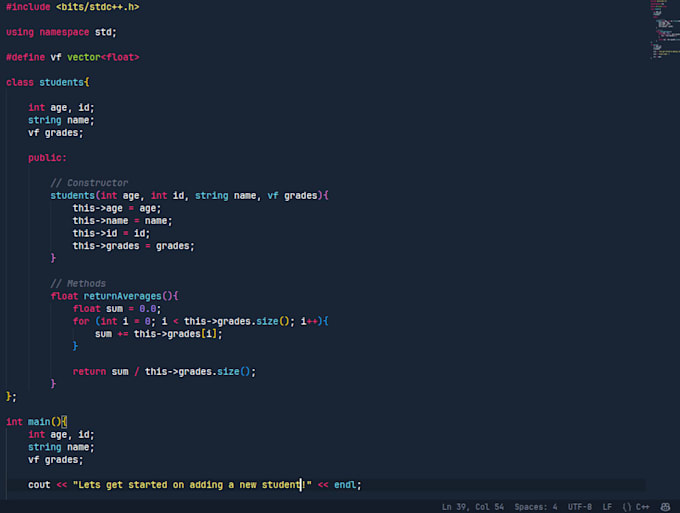Image resolution: width=680 pixels, height=513 pixels.
Task: Click the closing }; of the class
Action: tap(11, 397)
